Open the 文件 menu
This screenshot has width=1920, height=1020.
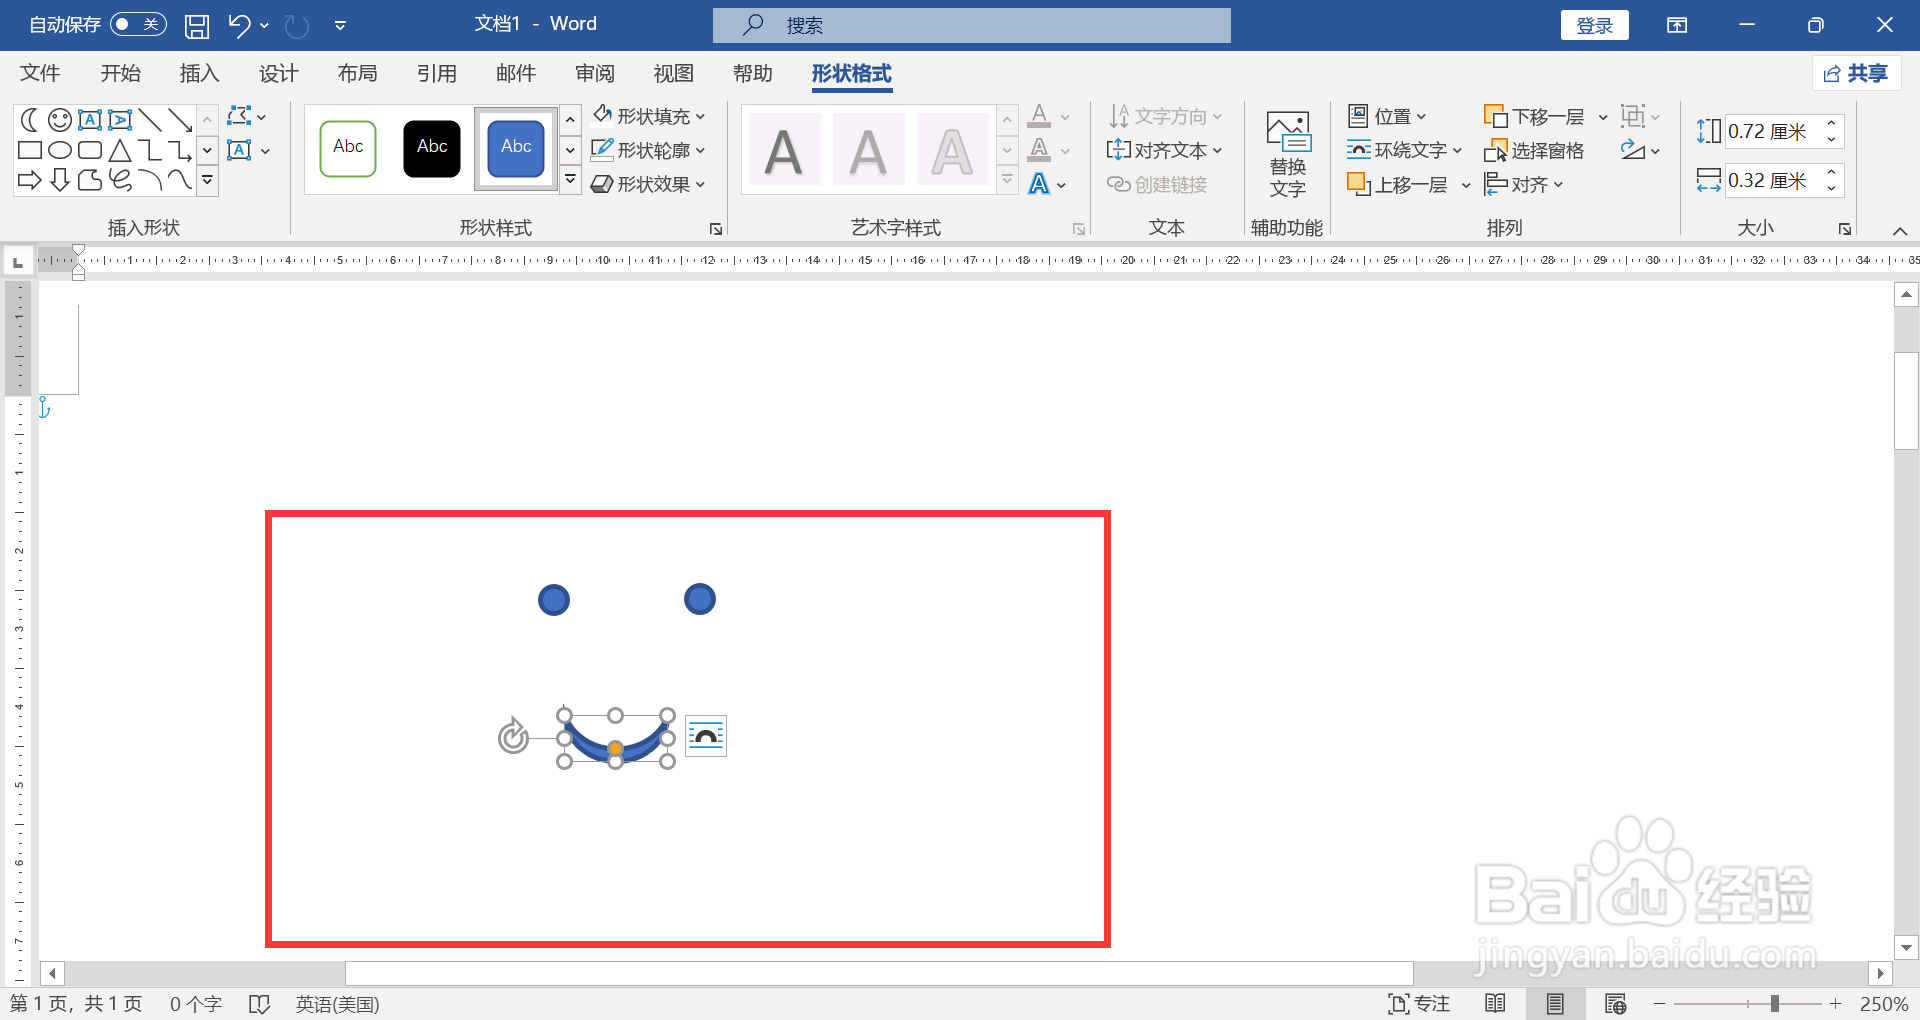[40, 73]
